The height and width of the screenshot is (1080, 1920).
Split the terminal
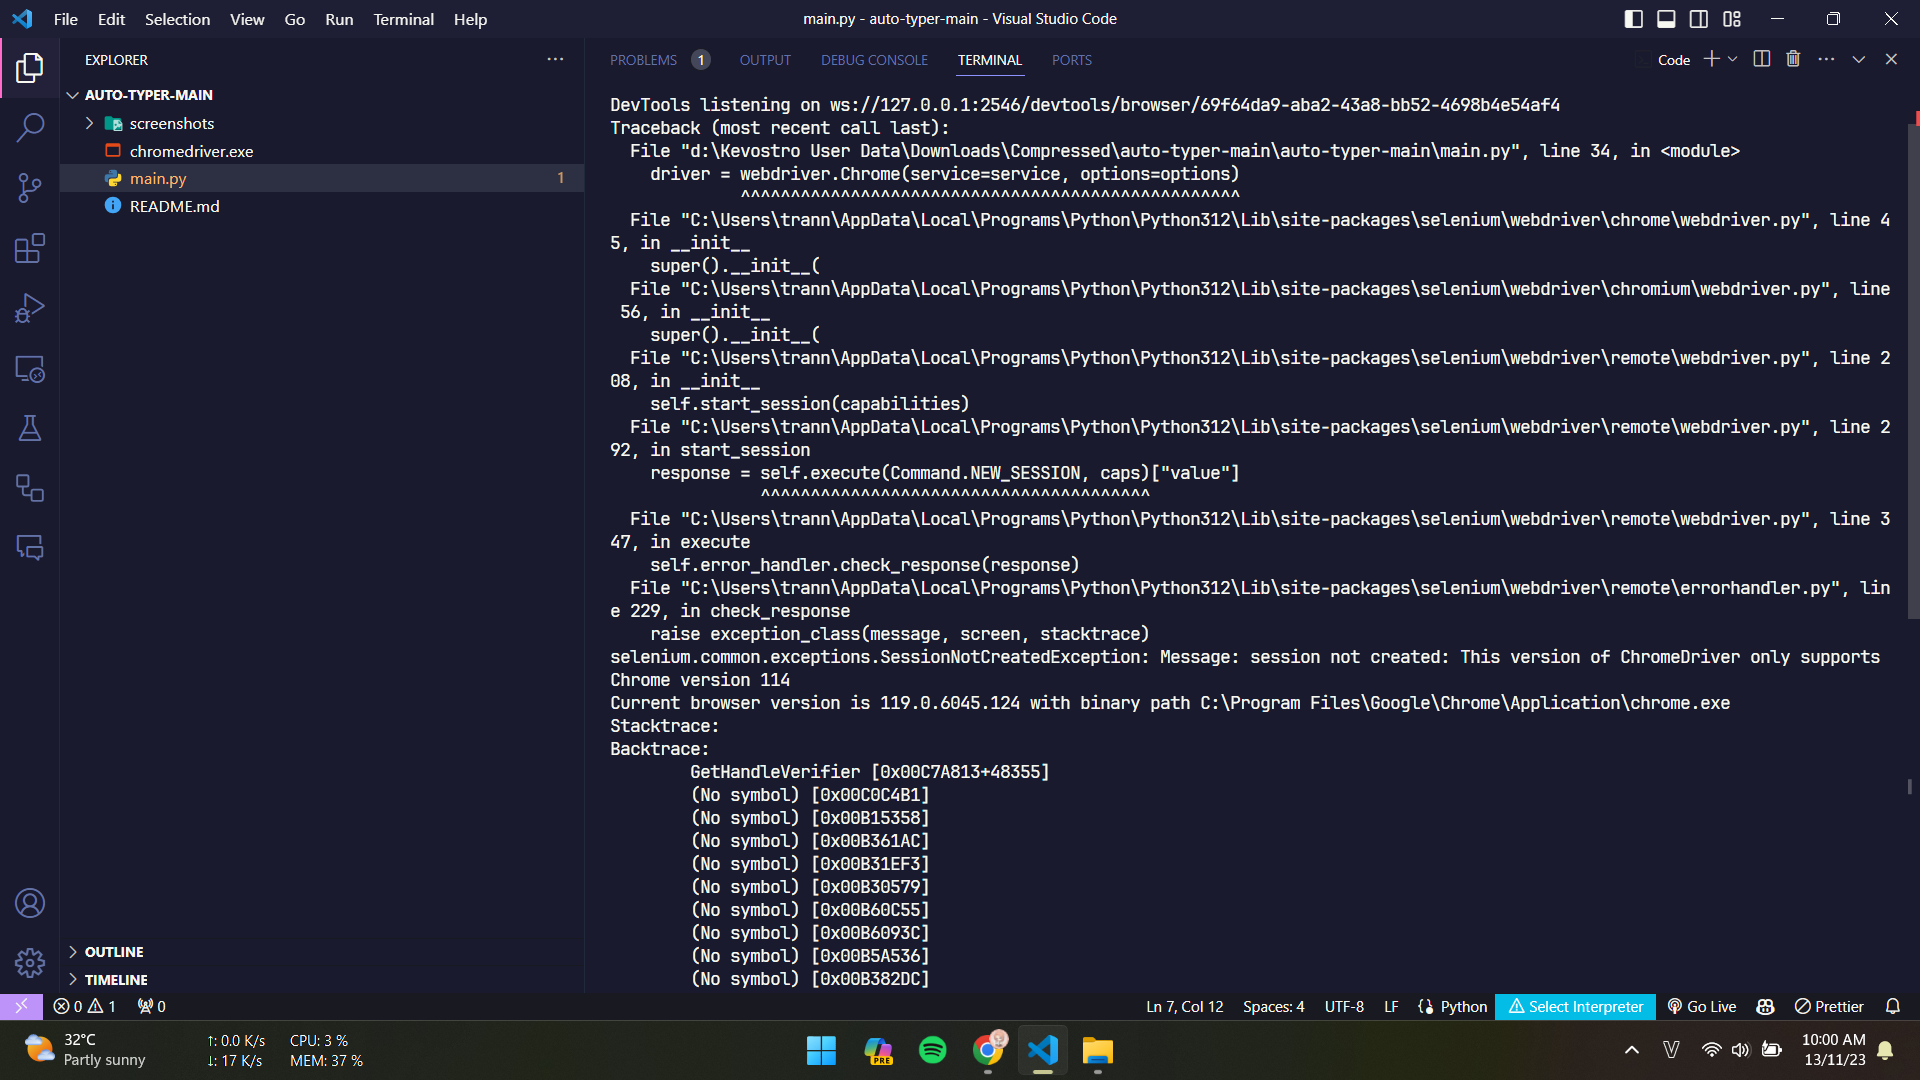(x=1760, y=59)
